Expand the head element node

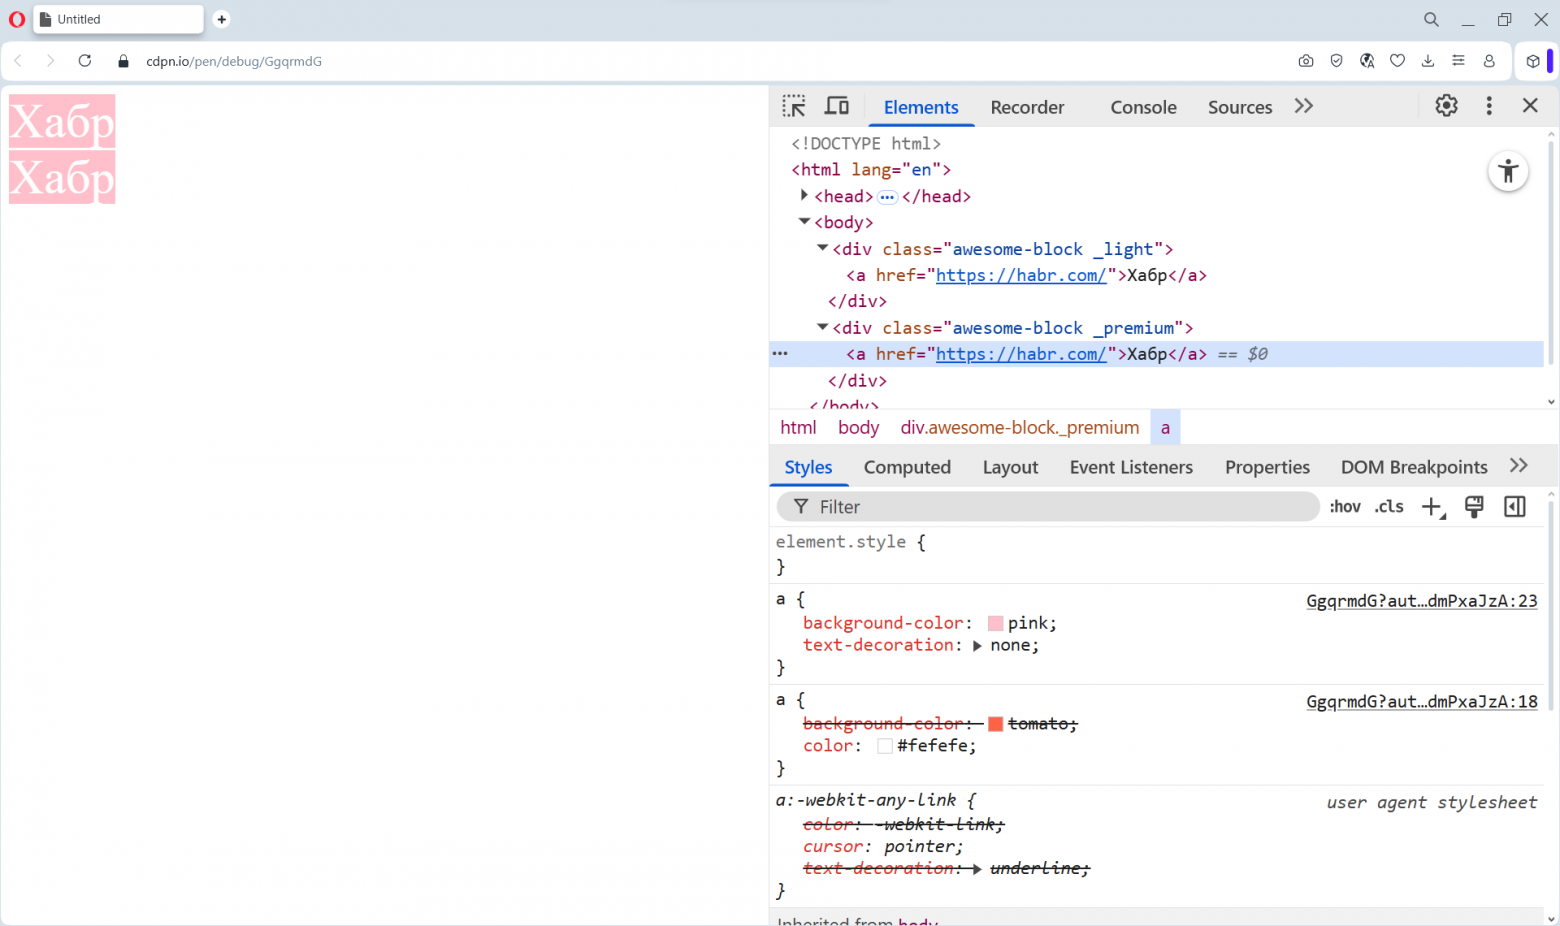point(804,195)
